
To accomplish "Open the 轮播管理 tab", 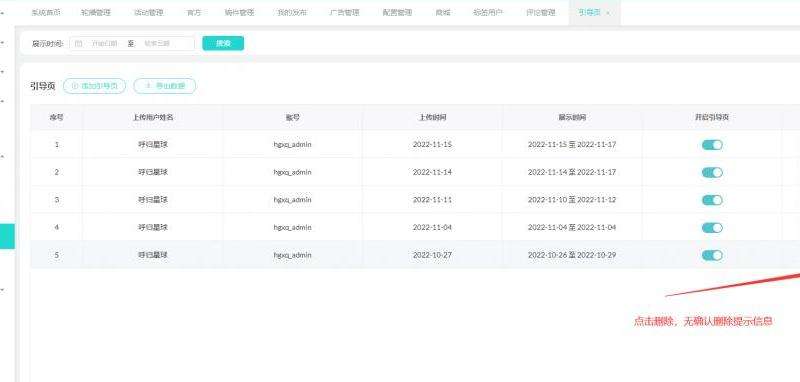I will 95,13.
